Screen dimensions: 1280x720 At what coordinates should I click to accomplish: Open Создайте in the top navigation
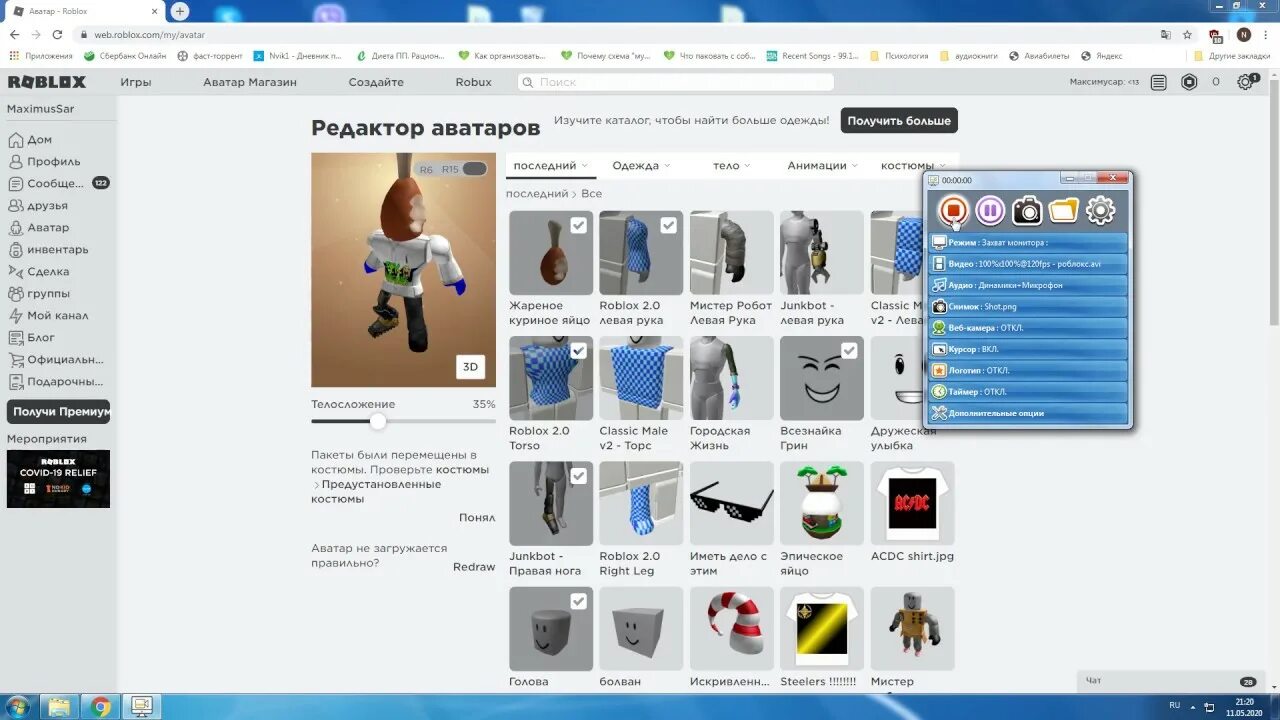(376, 82)
